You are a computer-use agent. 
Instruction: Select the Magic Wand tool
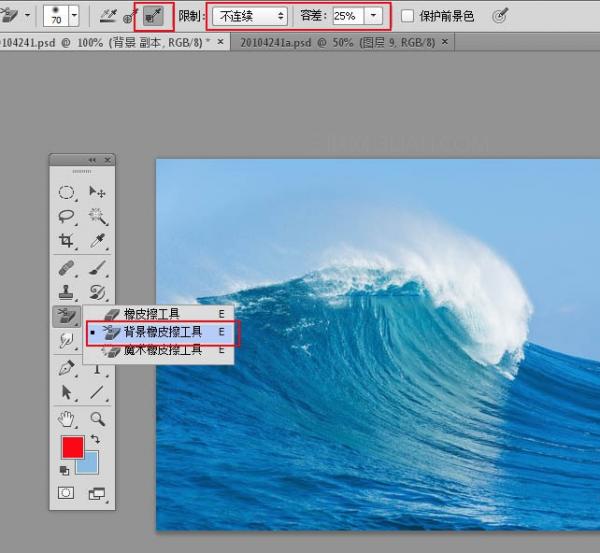click(x=98, y=216)
